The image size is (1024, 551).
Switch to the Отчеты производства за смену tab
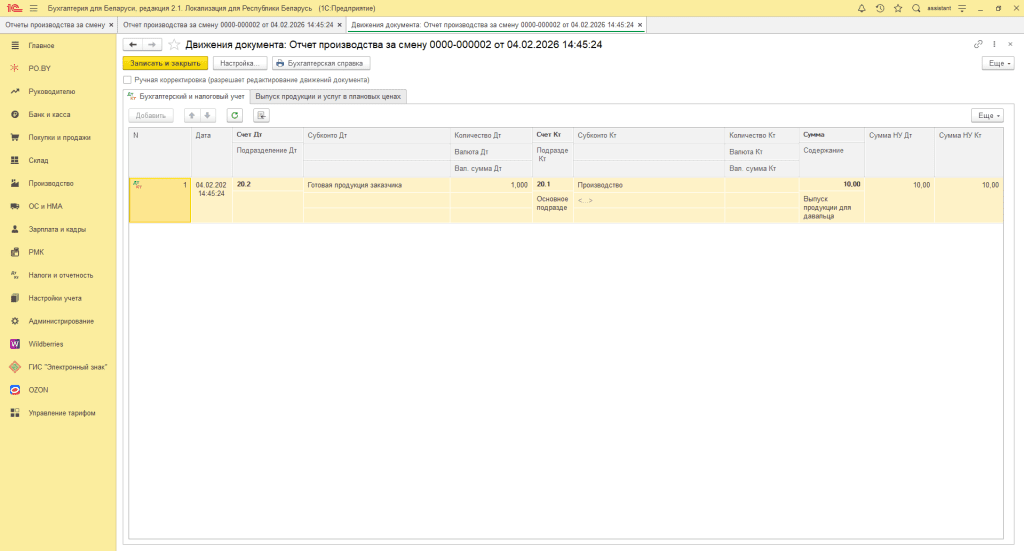[56, 24]
